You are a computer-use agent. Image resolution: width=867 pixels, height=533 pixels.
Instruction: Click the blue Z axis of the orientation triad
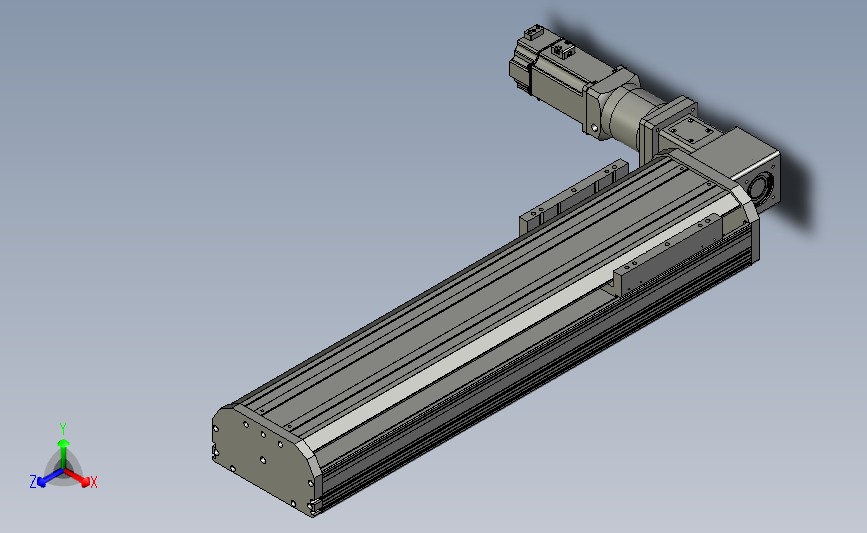tap(50, 478)
